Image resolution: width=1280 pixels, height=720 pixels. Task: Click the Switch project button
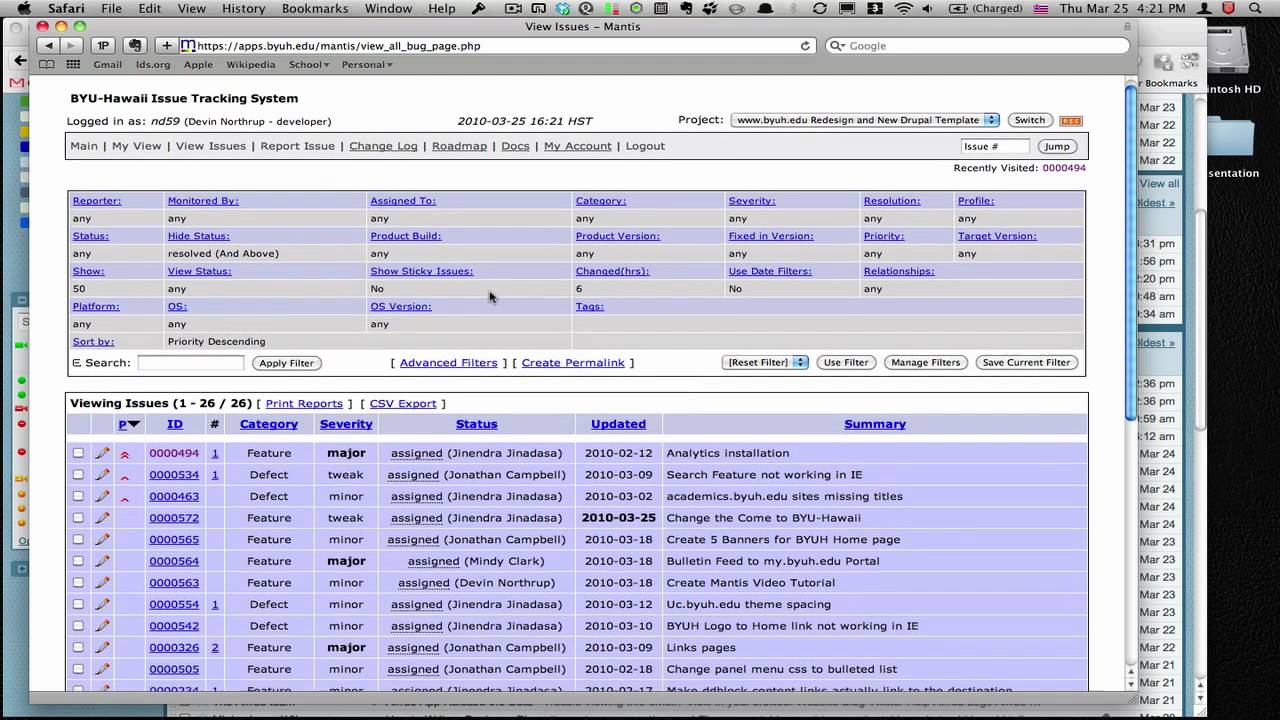tap(1029, 120)
